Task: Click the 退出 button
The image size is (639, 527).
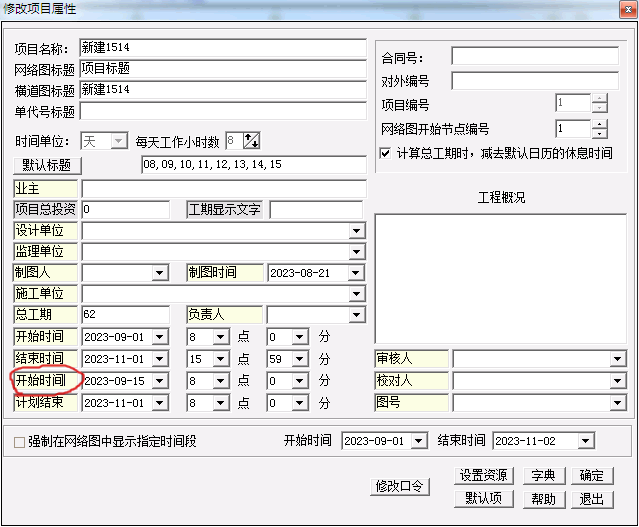Action: [592, 499]
